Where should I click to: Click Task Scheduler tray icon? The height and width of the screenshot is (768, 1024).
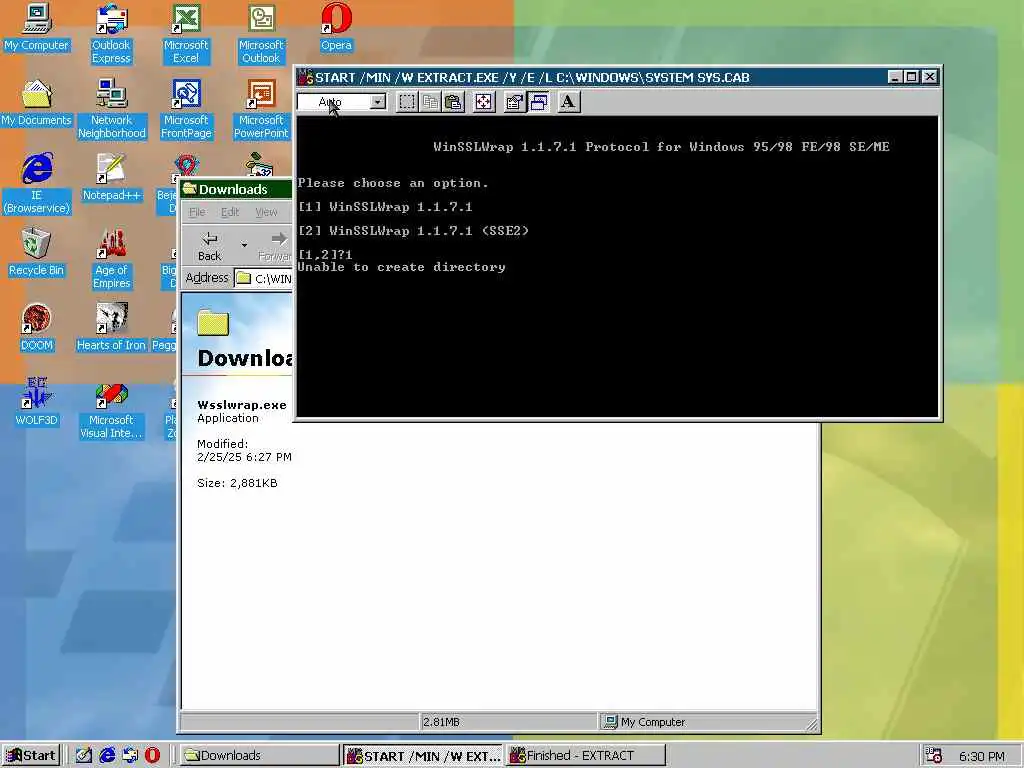tap(934, 756)
